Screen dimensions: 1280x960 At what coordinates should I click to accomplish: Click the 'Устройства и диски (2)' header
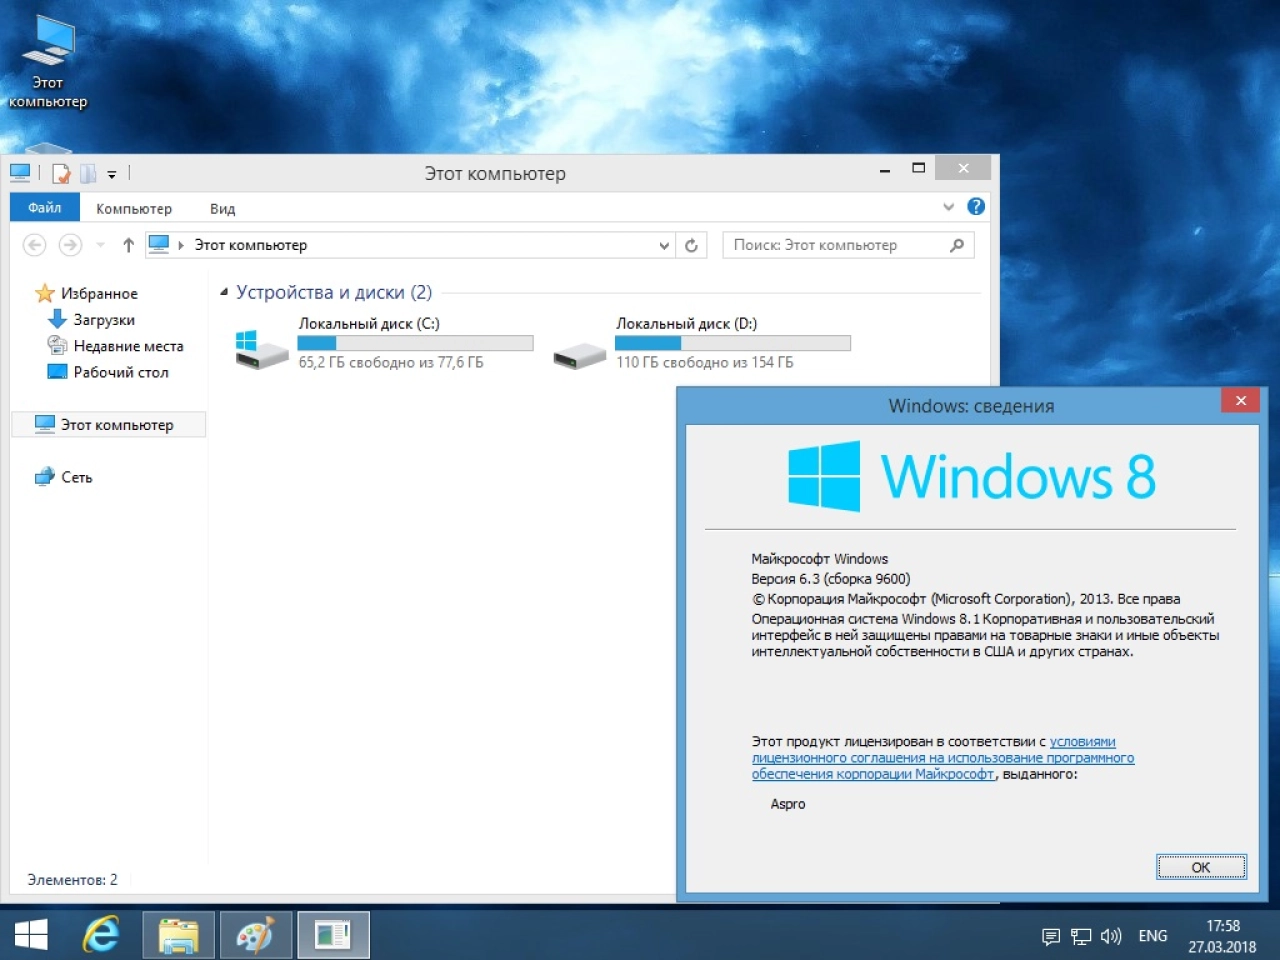pyautogui.click(x=334, y=292)
